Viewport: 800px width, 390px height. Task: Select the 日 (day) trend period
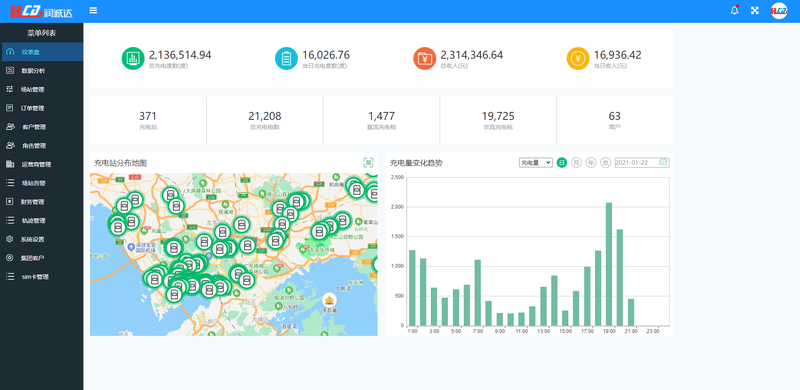pyautogui.click(x=562, y=162)
